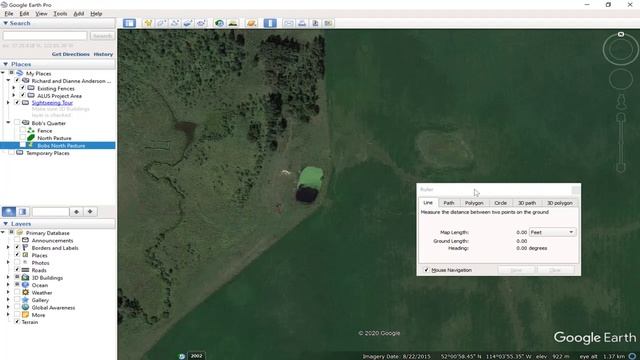Open the File menu

point(9,13)
